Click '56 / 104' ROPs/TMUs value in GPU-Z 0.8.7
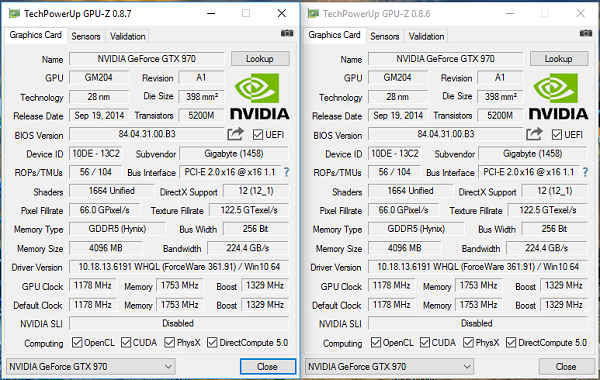Viewport: 600px width, 380px height. coord(96,172)
